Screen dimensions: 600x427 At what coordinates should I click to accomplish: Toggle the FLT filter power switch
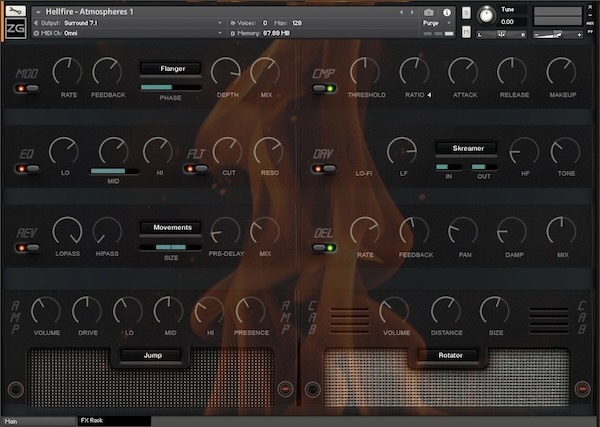(196, 168)
